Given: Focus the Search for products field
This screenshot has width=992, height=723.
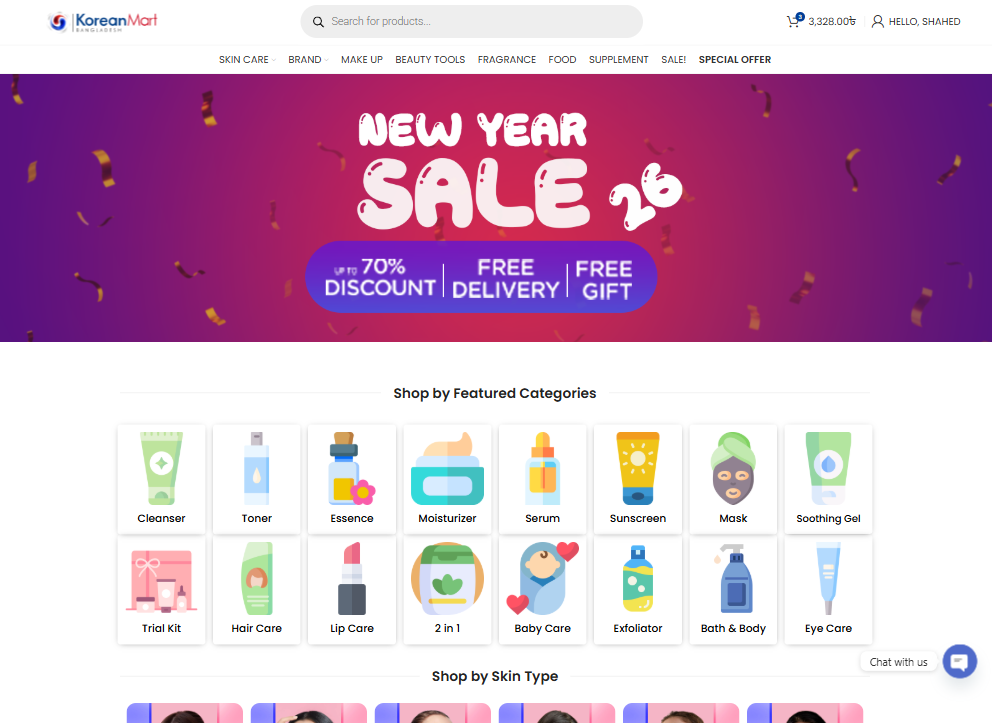Looking at the screenshot, I should [471, 22].
